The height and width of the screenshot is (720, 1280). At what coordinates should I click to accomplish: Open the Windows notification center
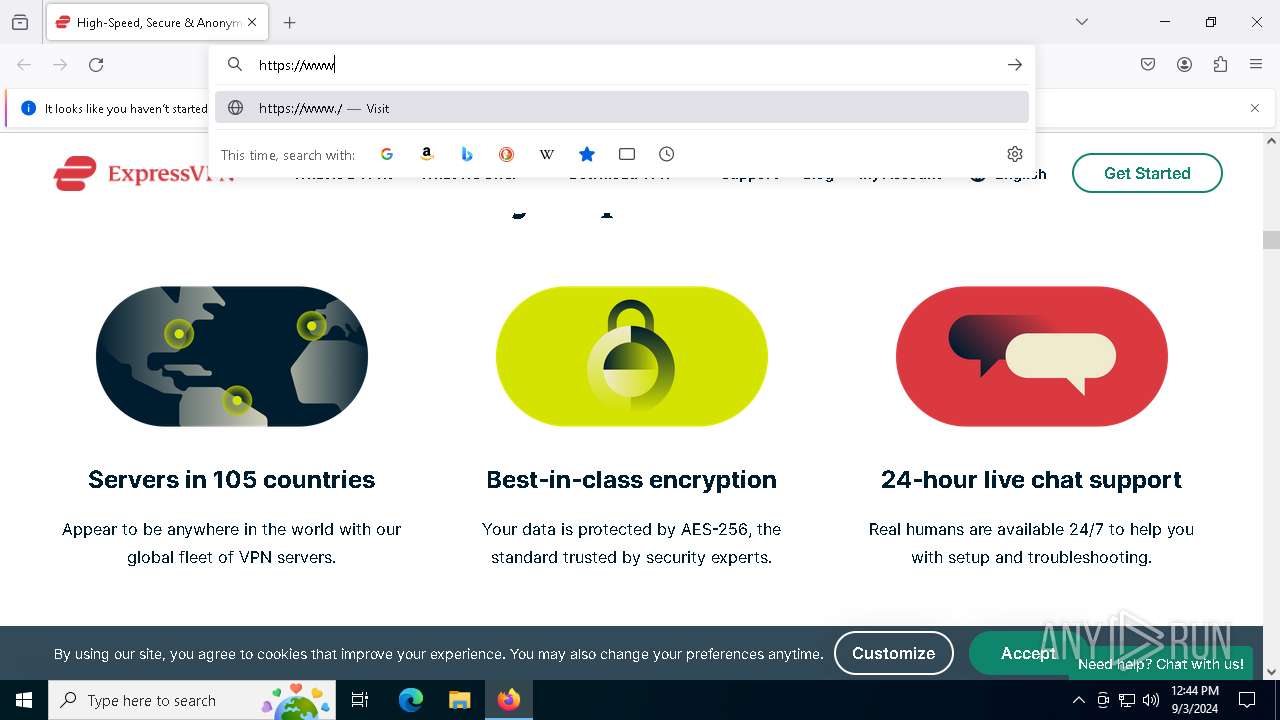click(x=1247, y=700)
